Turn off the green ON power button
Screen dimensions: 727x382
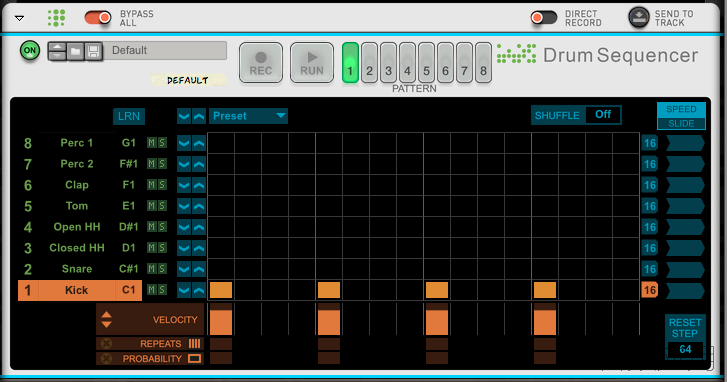(x=30, y=51)
